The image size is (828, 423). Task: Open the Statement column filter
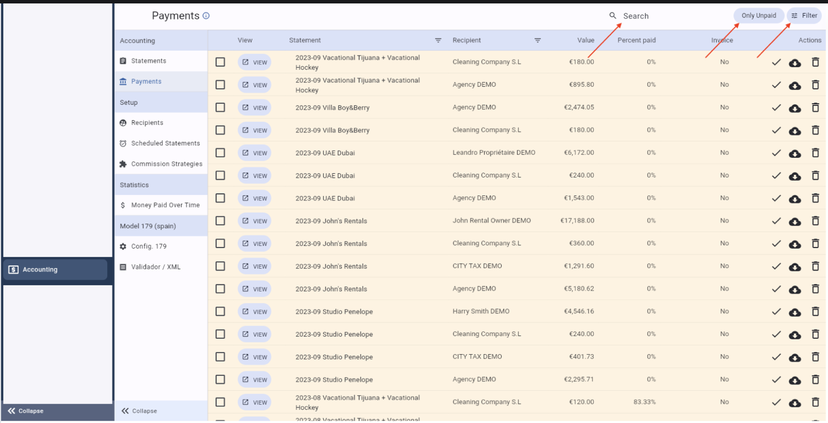[x=438, y=40]
